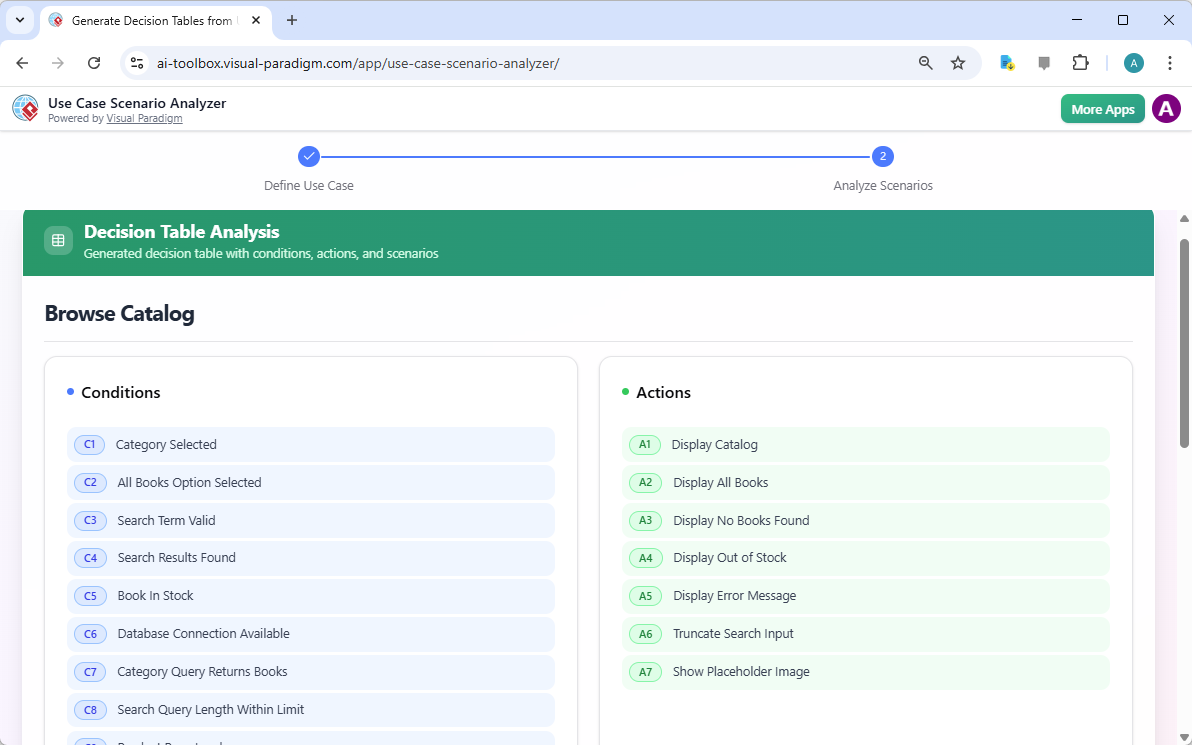Click the completed Define Use Case checkmark circle

[308, 156]
